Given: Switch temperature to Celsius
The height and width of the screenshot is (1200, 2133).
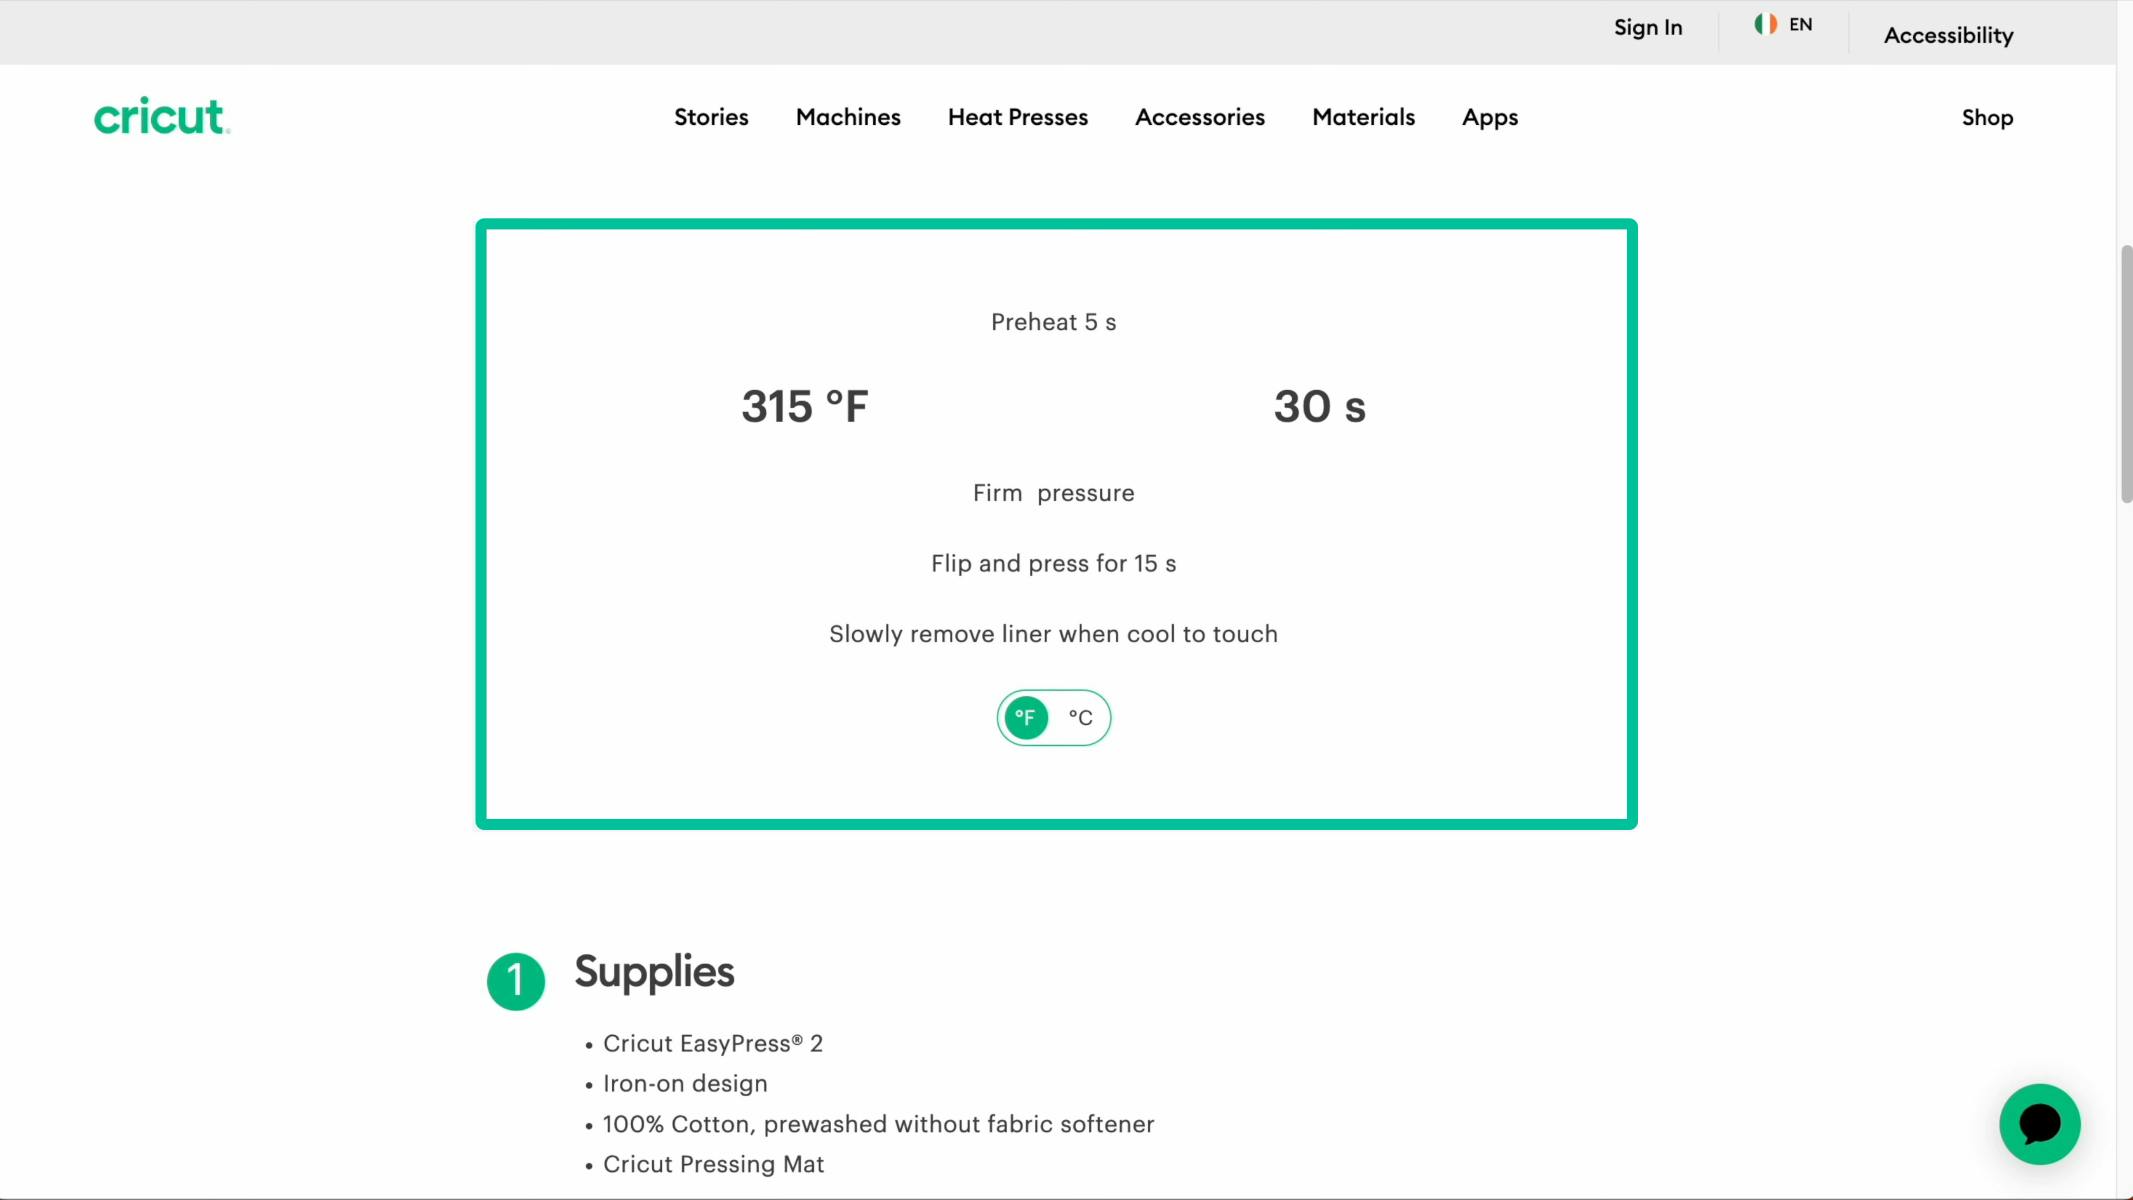Looking at the screenshot, I should [1080, 717].
